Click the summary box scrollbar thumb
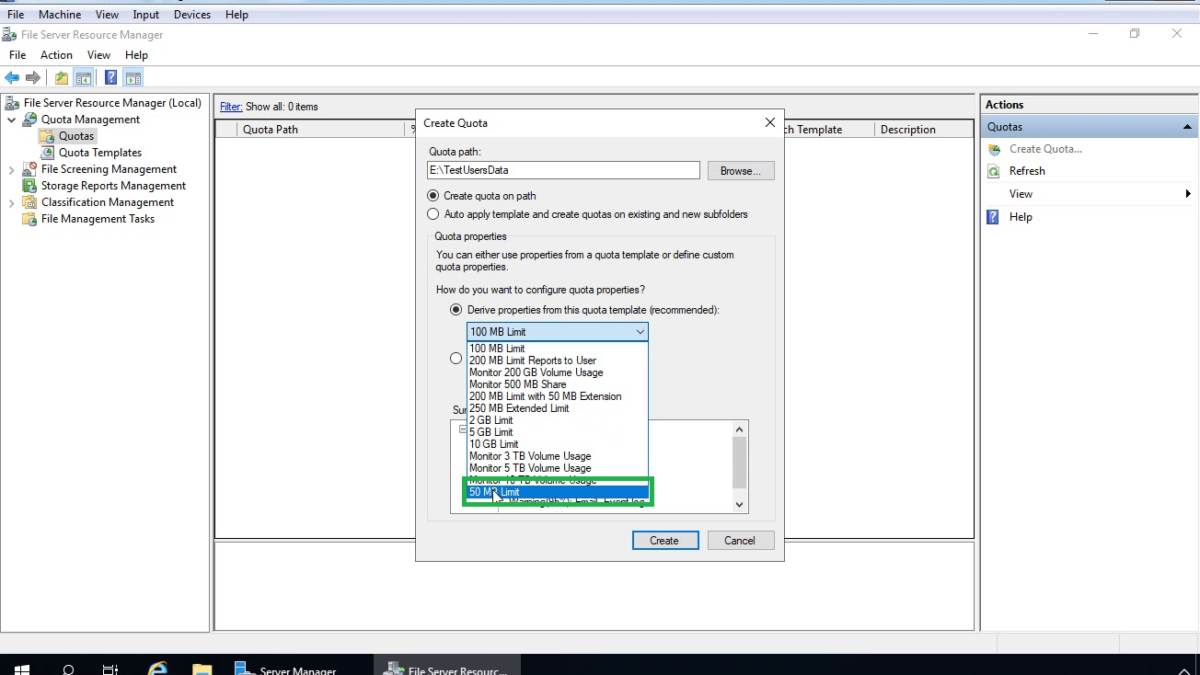The height and width of the screenshot is (675, 1200). click(x=740, y=462)
